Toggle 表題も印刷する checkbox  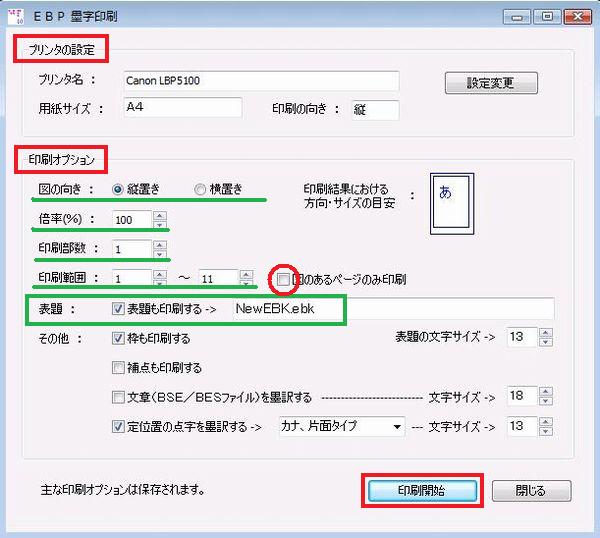click(119, 310)
